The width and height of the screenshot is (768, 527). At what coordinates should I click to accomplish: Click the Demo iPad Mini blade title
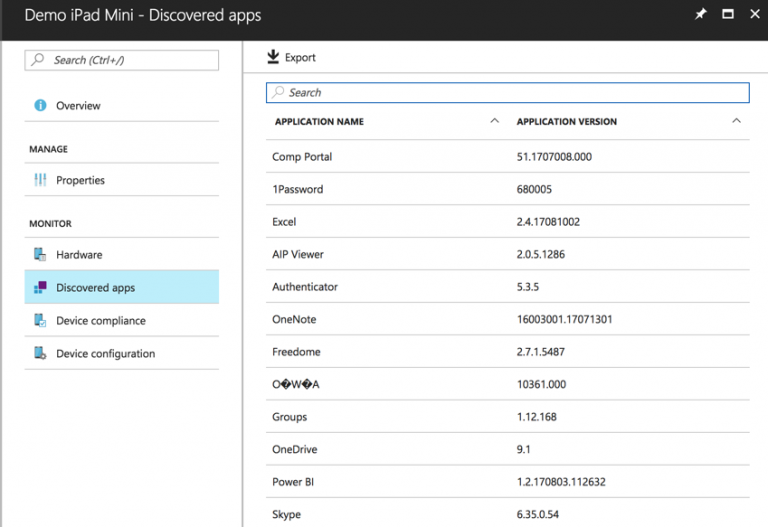coord(143,15)
